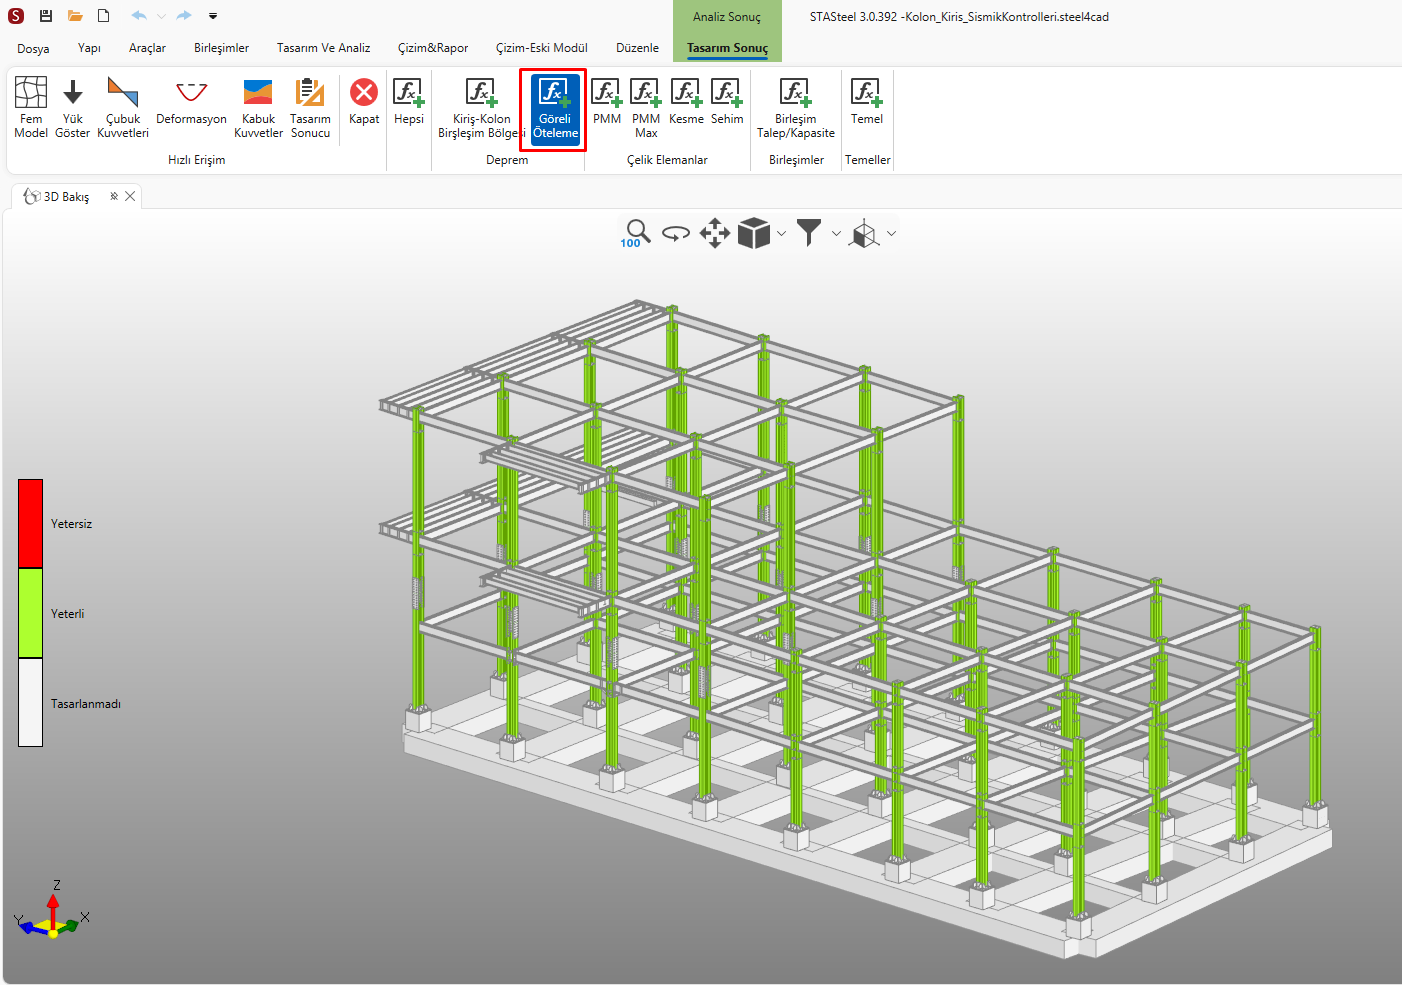Activate the rotate view tool

coord(676,234)
